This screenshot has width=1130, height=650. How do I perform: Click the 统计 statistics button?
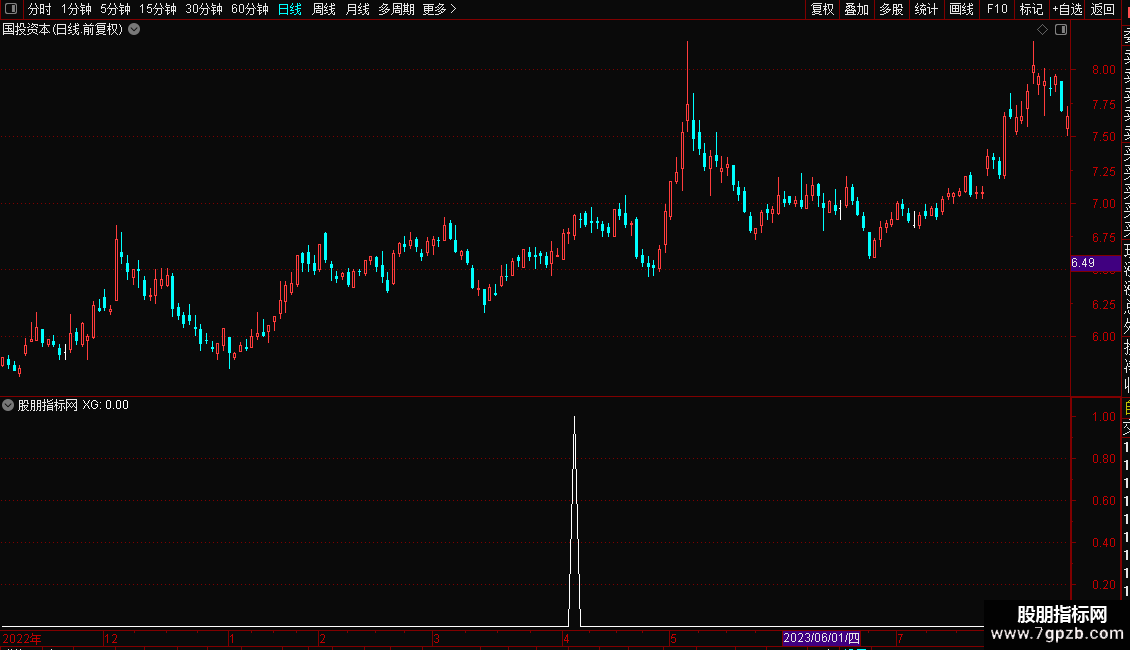pos(926,9)
